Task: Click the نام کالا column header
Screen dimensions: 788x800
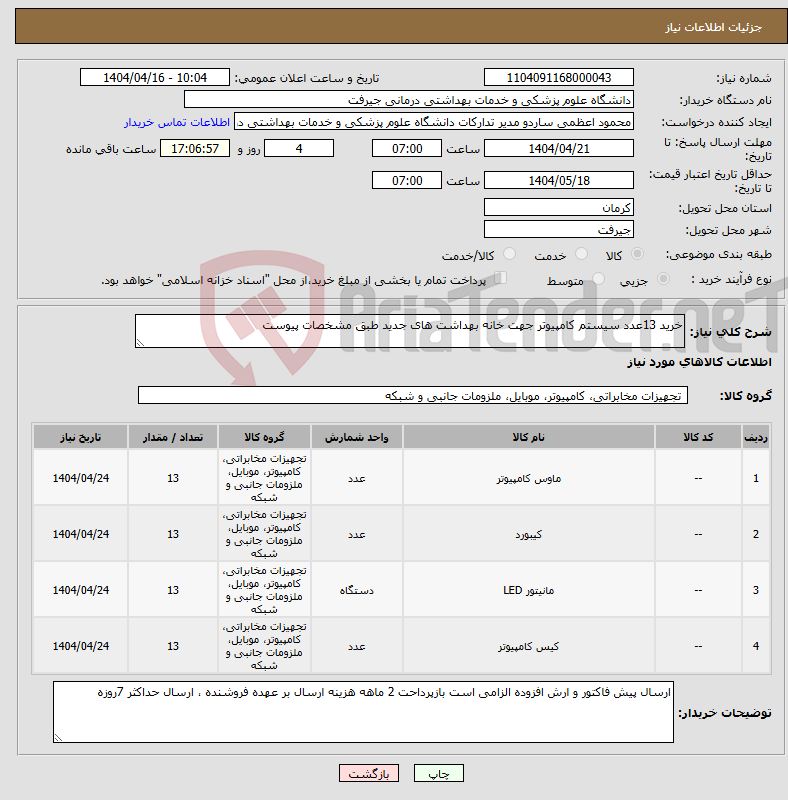Action: 528,437
